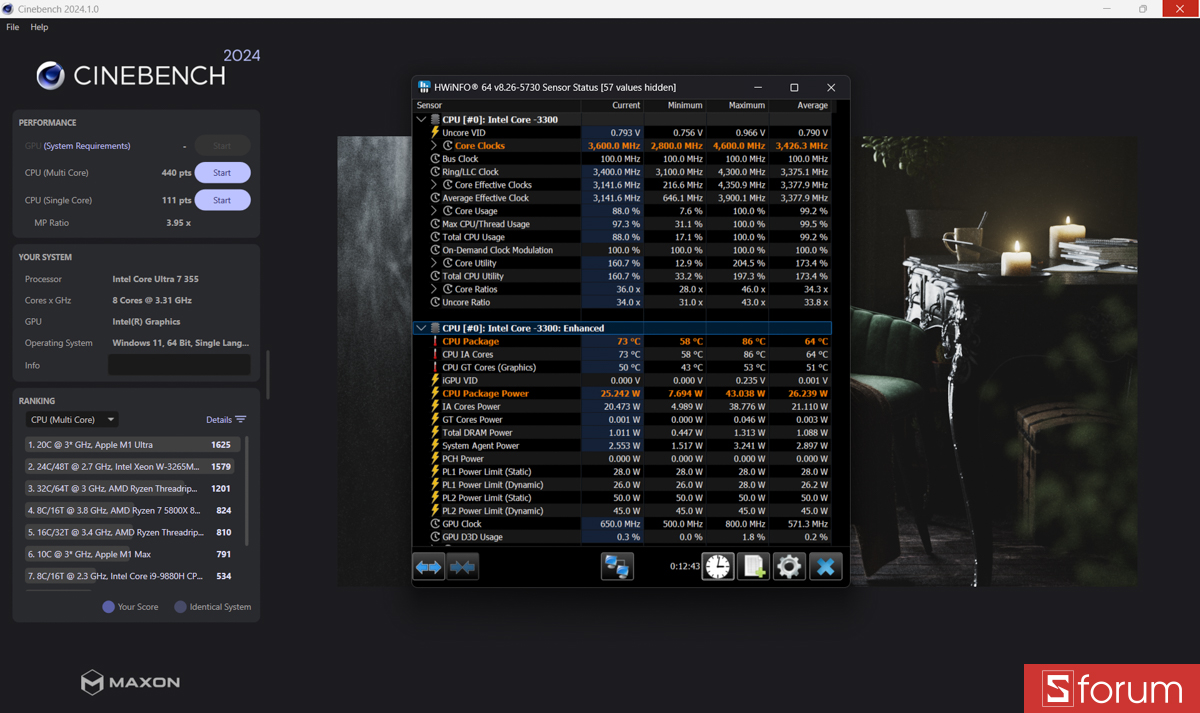Shrink HWiNFO columns with the inward arrows
Image resolution: width=1200 pixels, height=713 pixels.
tap(462, 567)
